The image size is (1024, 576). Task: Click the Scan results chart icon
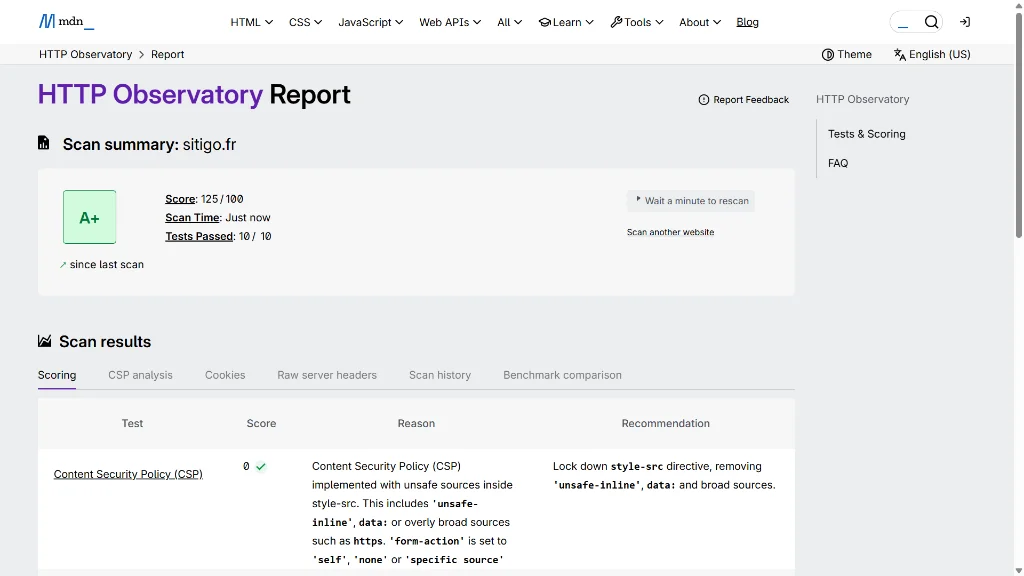44,341
